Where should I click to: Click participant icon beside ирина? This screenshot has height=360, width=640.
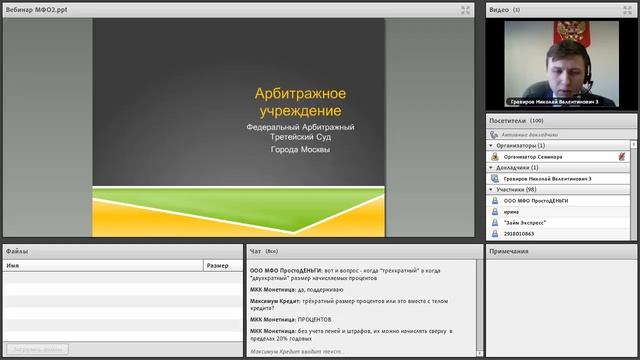495,212
